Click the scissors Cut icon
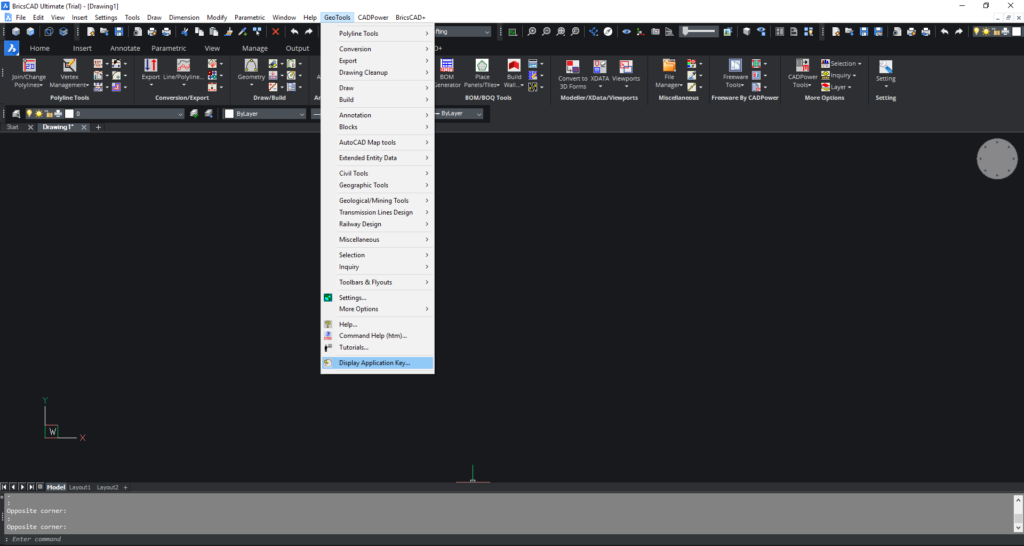This screenshot has height=546, width=1024. (185, 31)
